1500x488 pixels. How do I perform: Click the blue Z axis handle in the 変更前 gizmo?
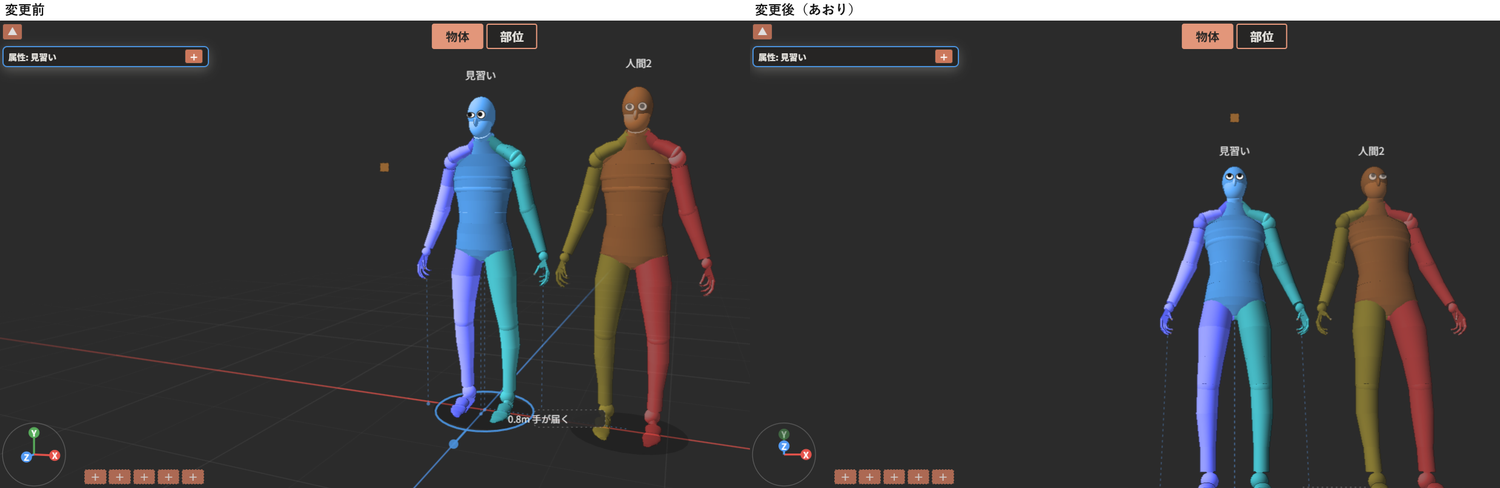26,457
